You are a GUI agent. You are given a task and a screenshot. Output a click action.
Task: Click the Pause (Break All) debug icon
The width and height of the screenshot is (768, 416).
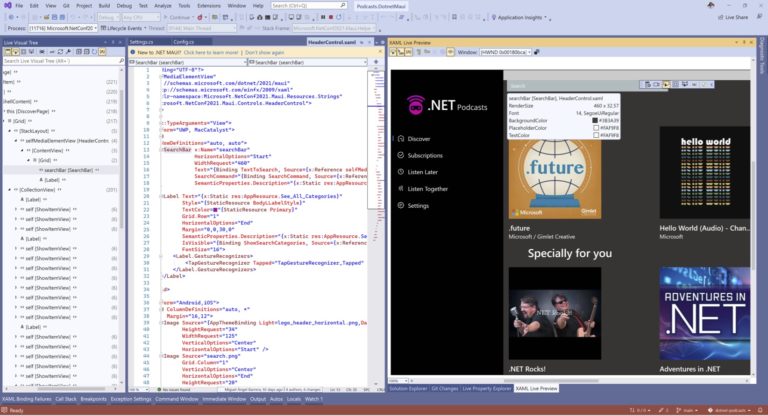(x=323, y=18)
